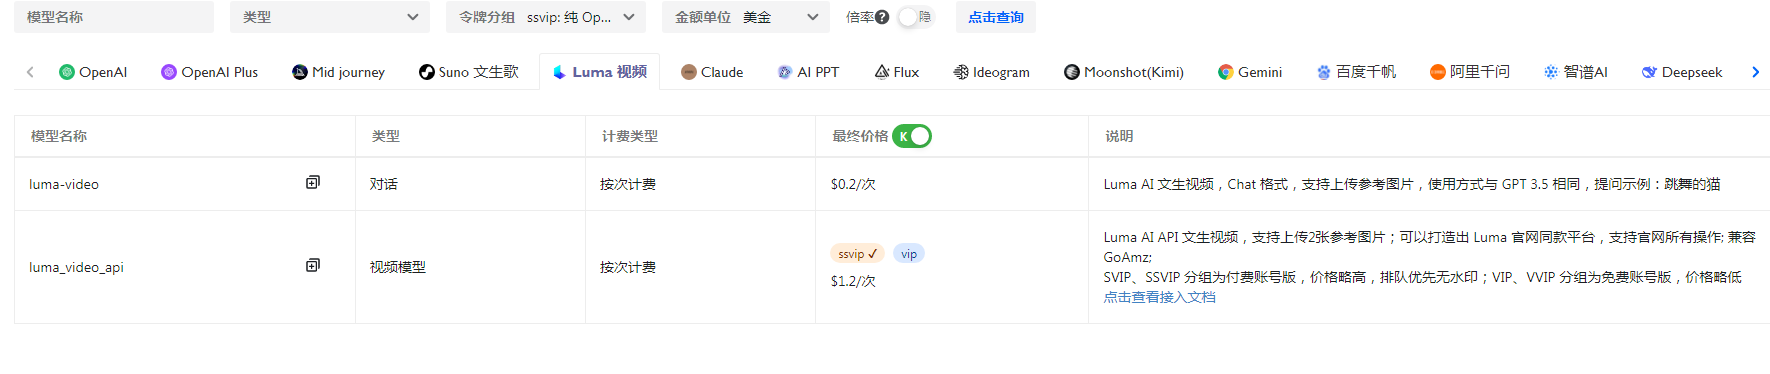The height and width of the screenshot is (374, 1770).
Task: Select the vip price tag
Action: pyautogui.click(x=909, y=254)
